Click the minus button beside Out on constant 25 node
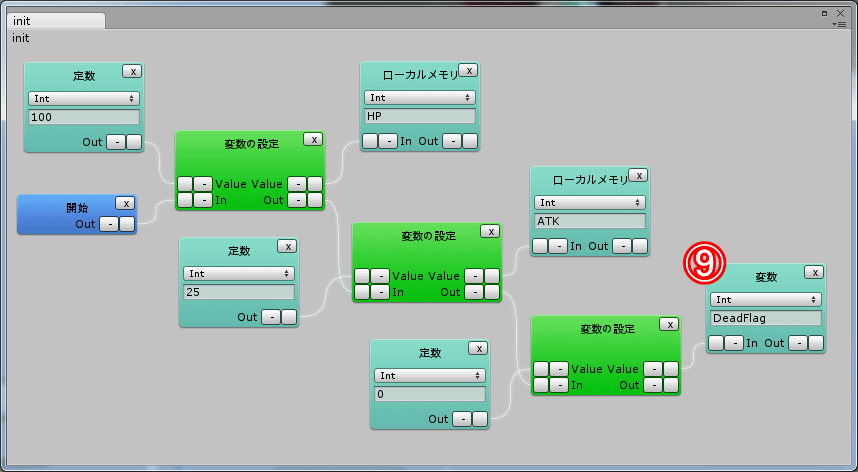The width and height of the screenshot is (858, 472). point(271,317)
